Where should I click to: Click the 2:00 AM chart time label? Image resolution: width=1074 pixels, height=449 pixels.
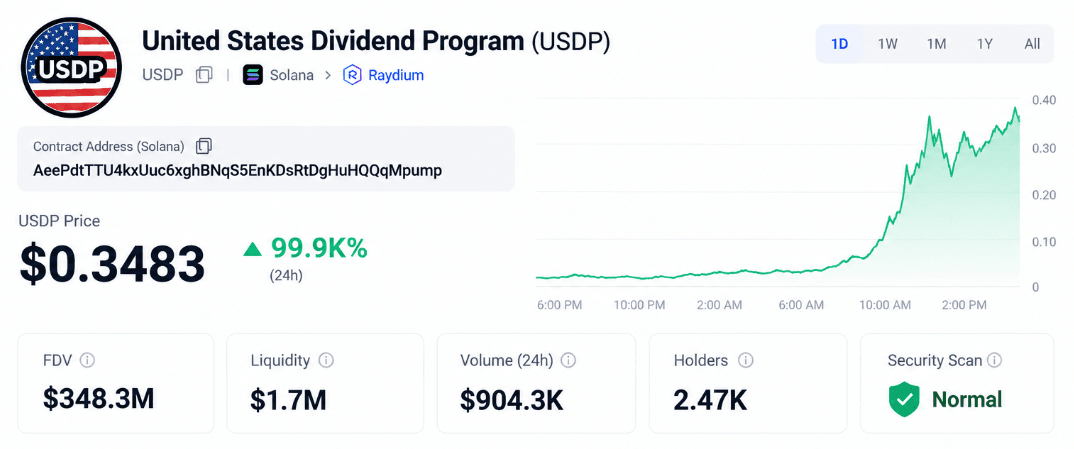tap(719, 305)
